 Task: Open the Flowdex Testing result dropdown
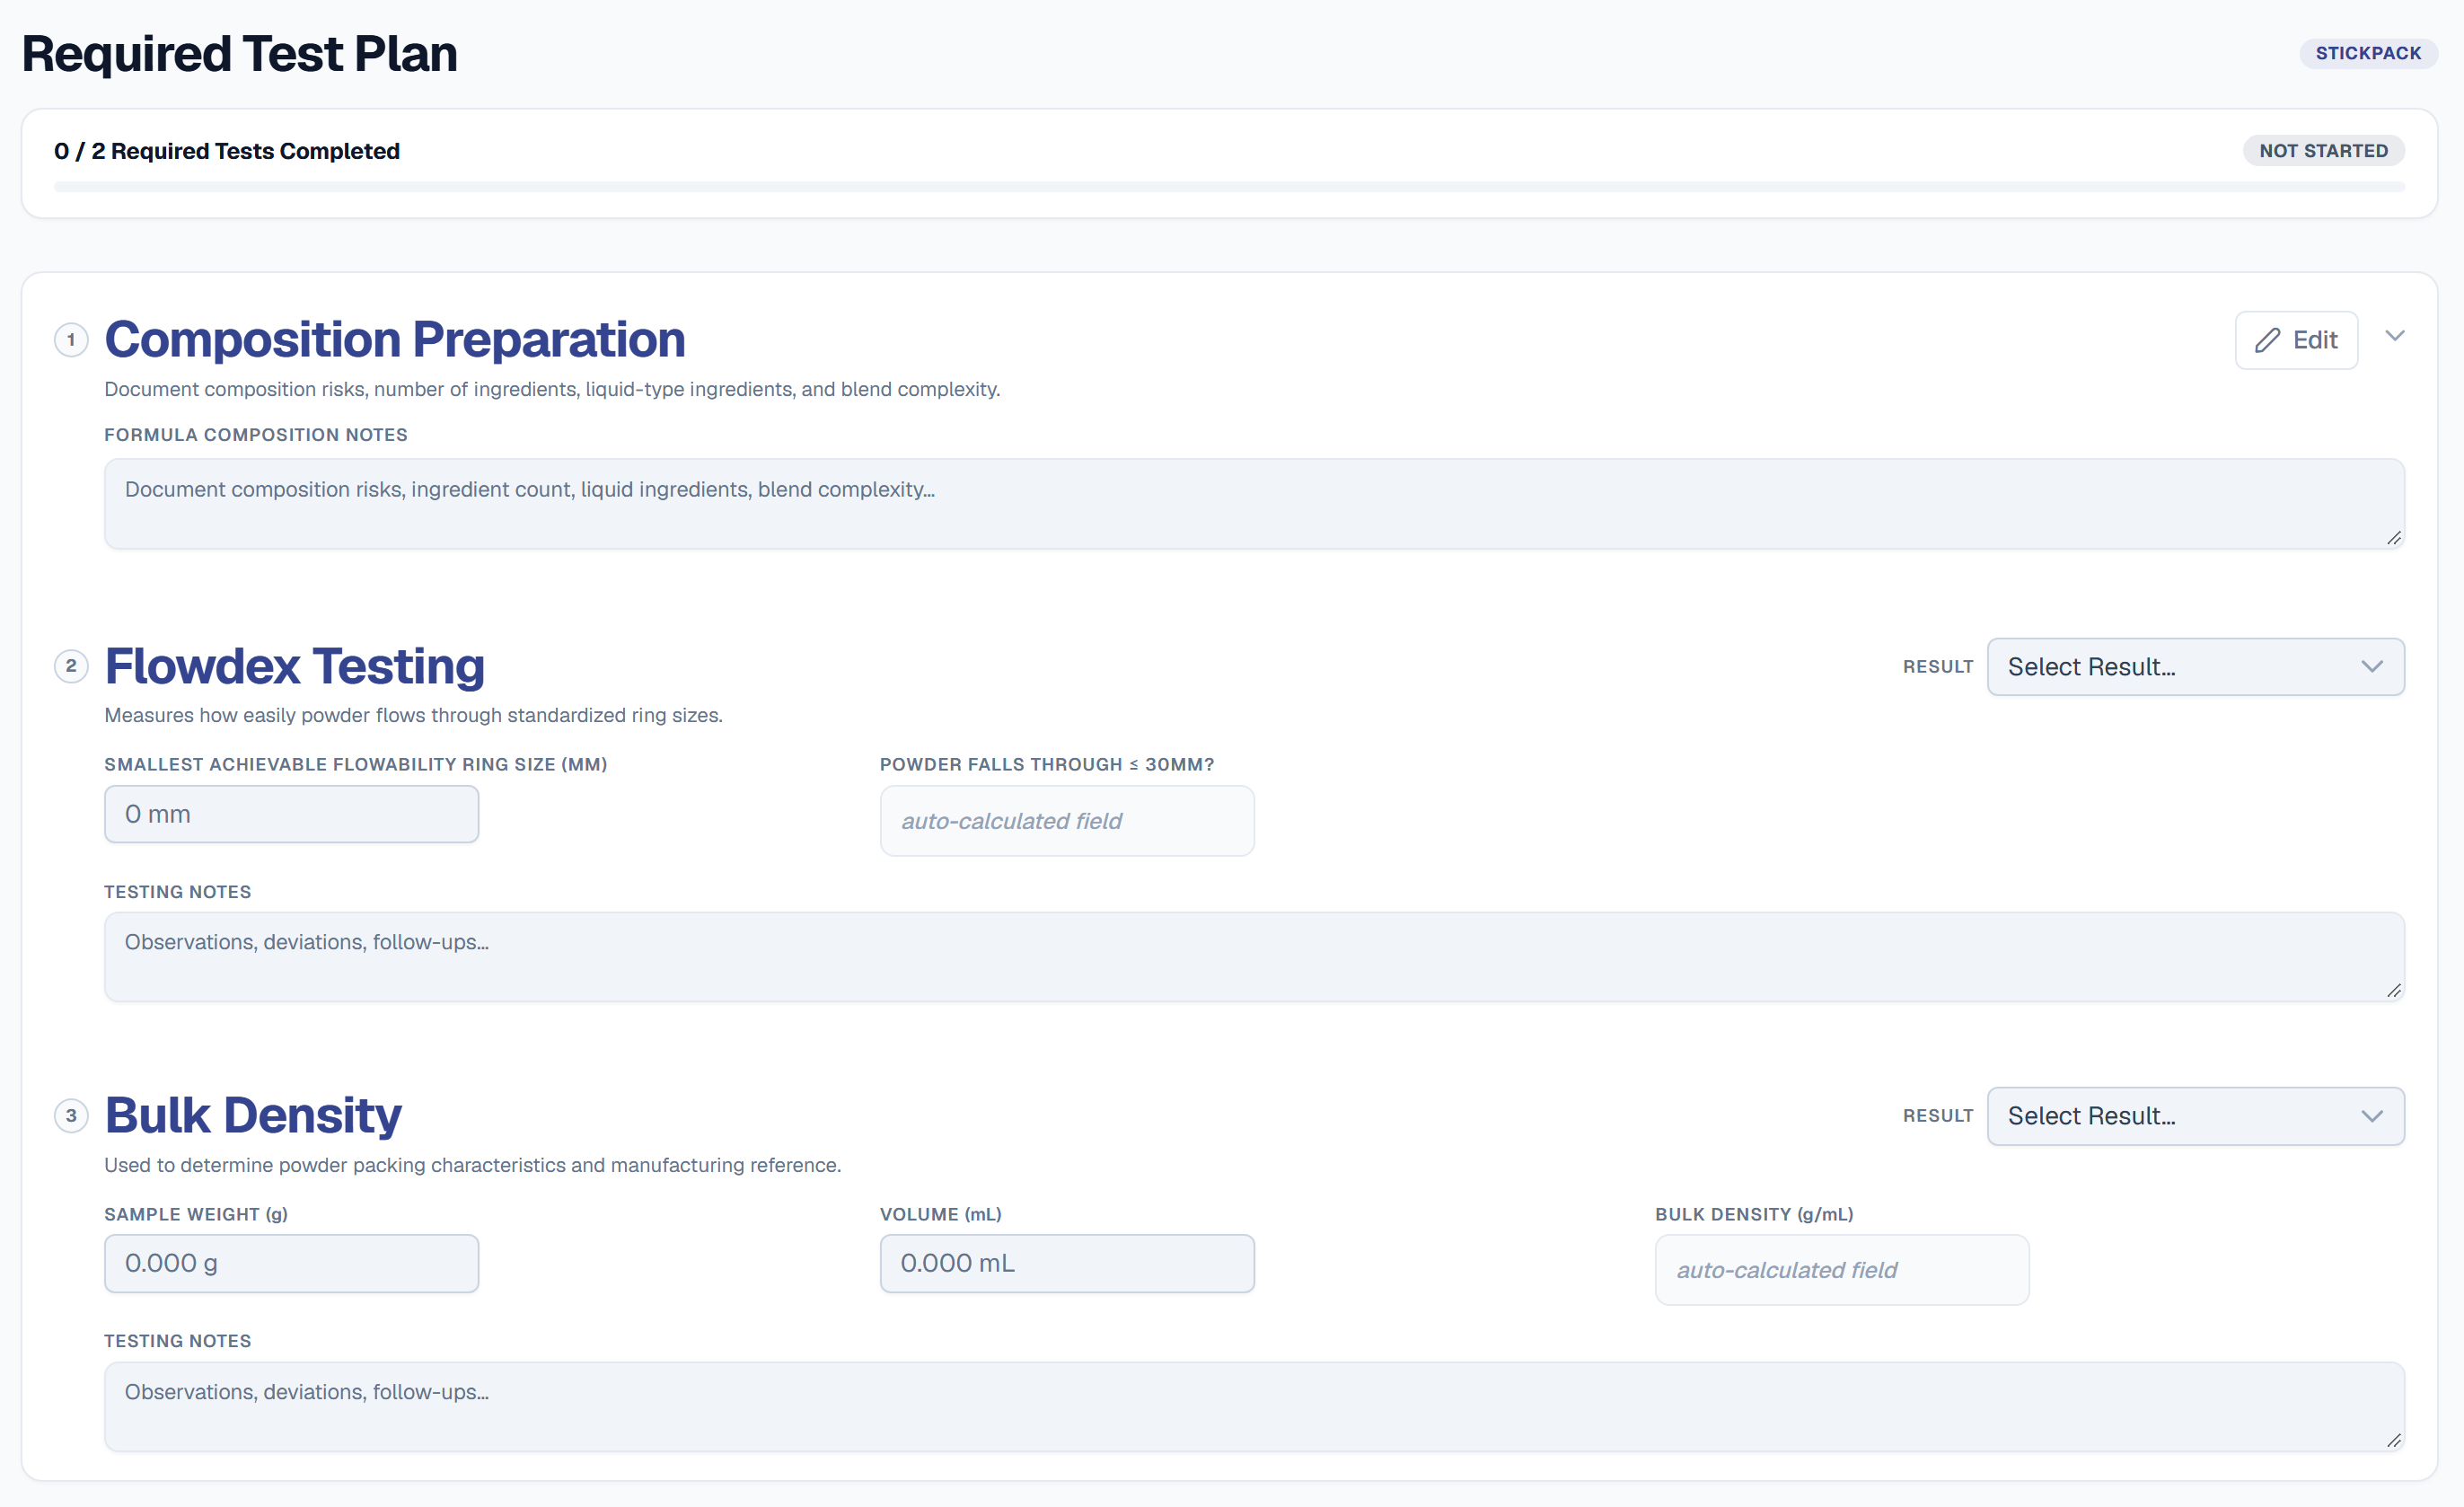pyautogui.click(x=2195, y=666)
